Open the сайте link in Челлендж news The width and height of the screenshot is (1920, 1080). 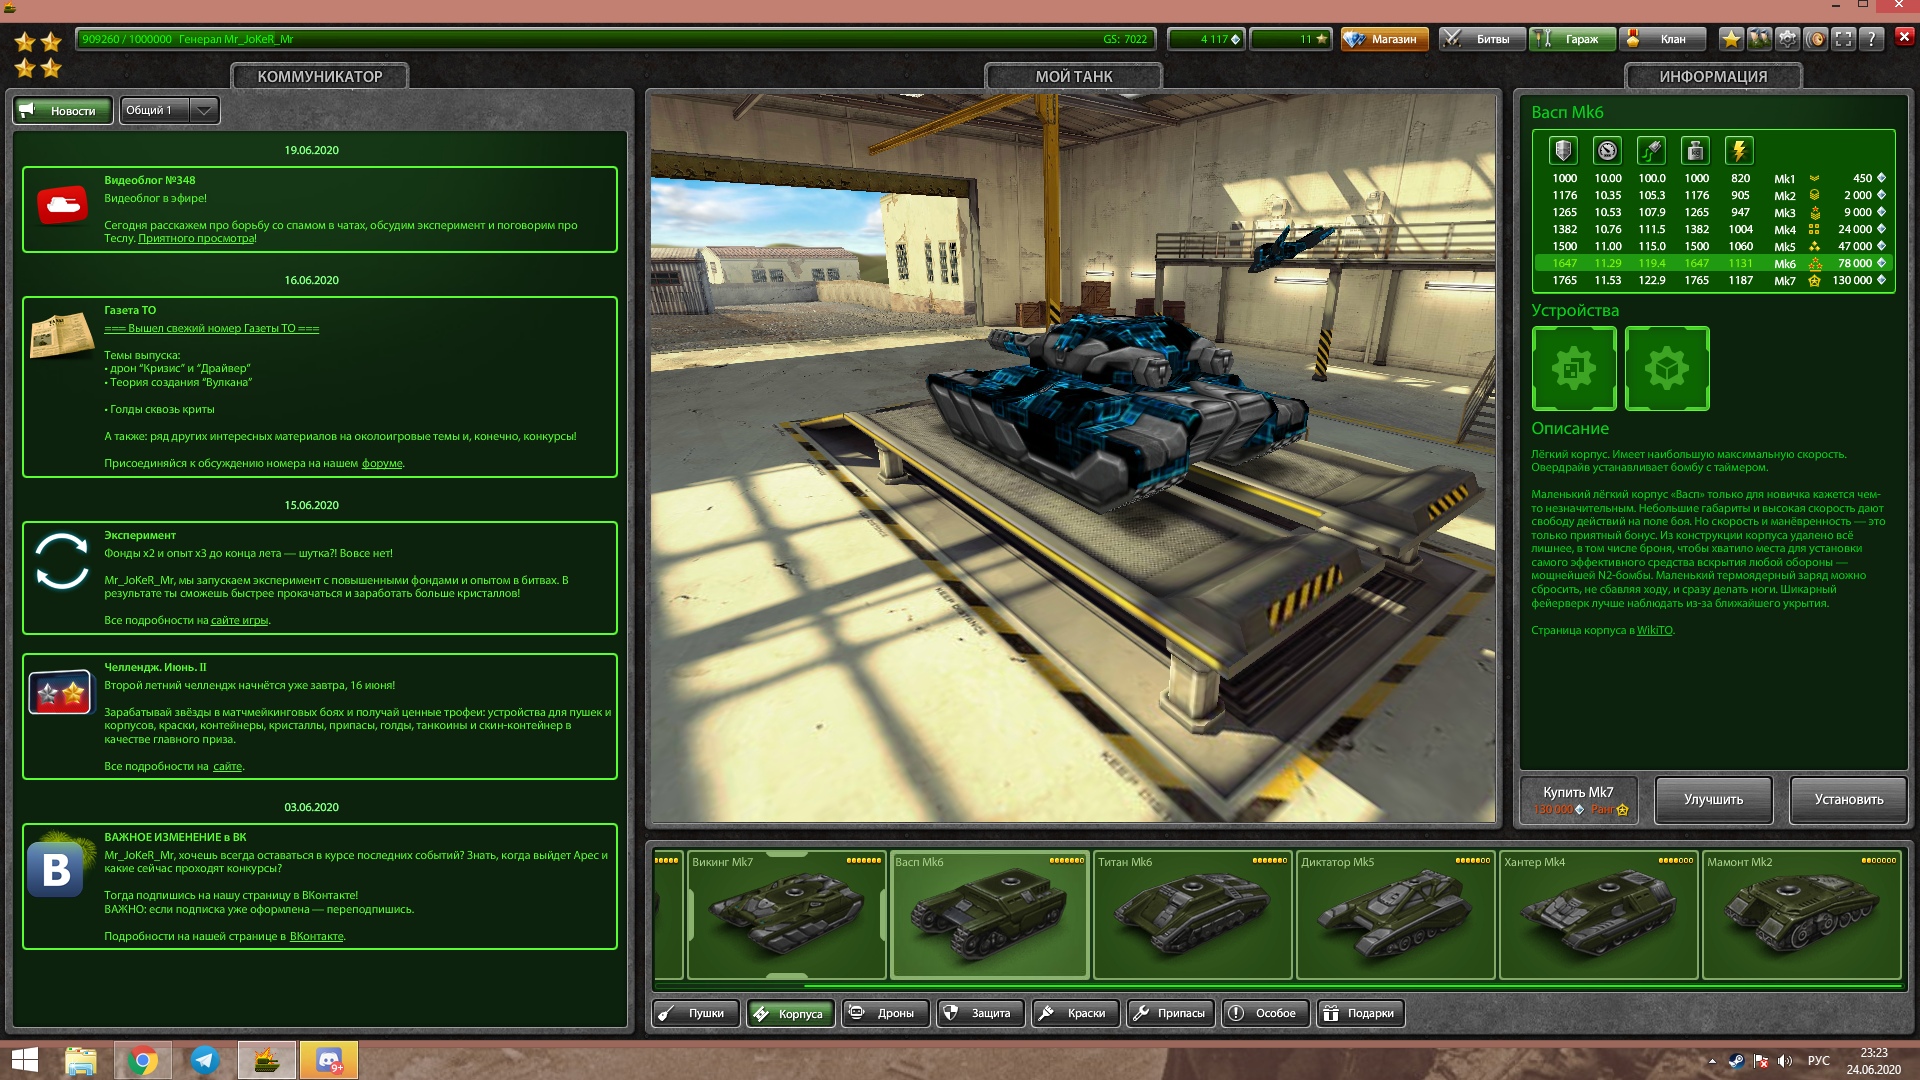click(227, 767)
